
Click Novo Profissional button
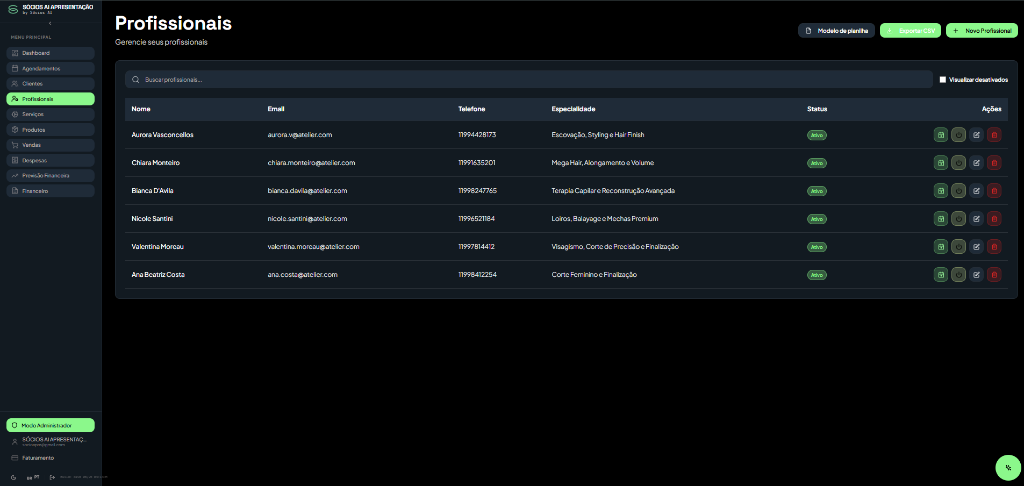click(982, 31)
